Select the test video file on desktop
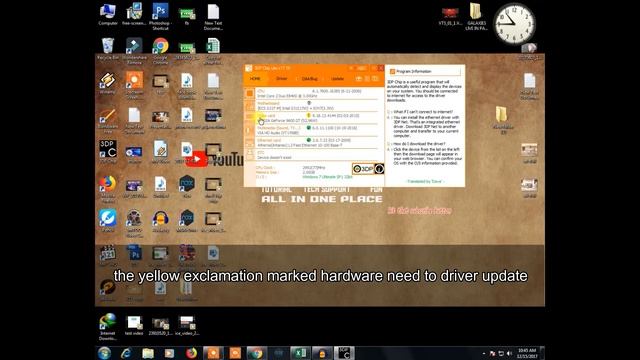Viewport: 640px width, 360px height. click(134, 325)
